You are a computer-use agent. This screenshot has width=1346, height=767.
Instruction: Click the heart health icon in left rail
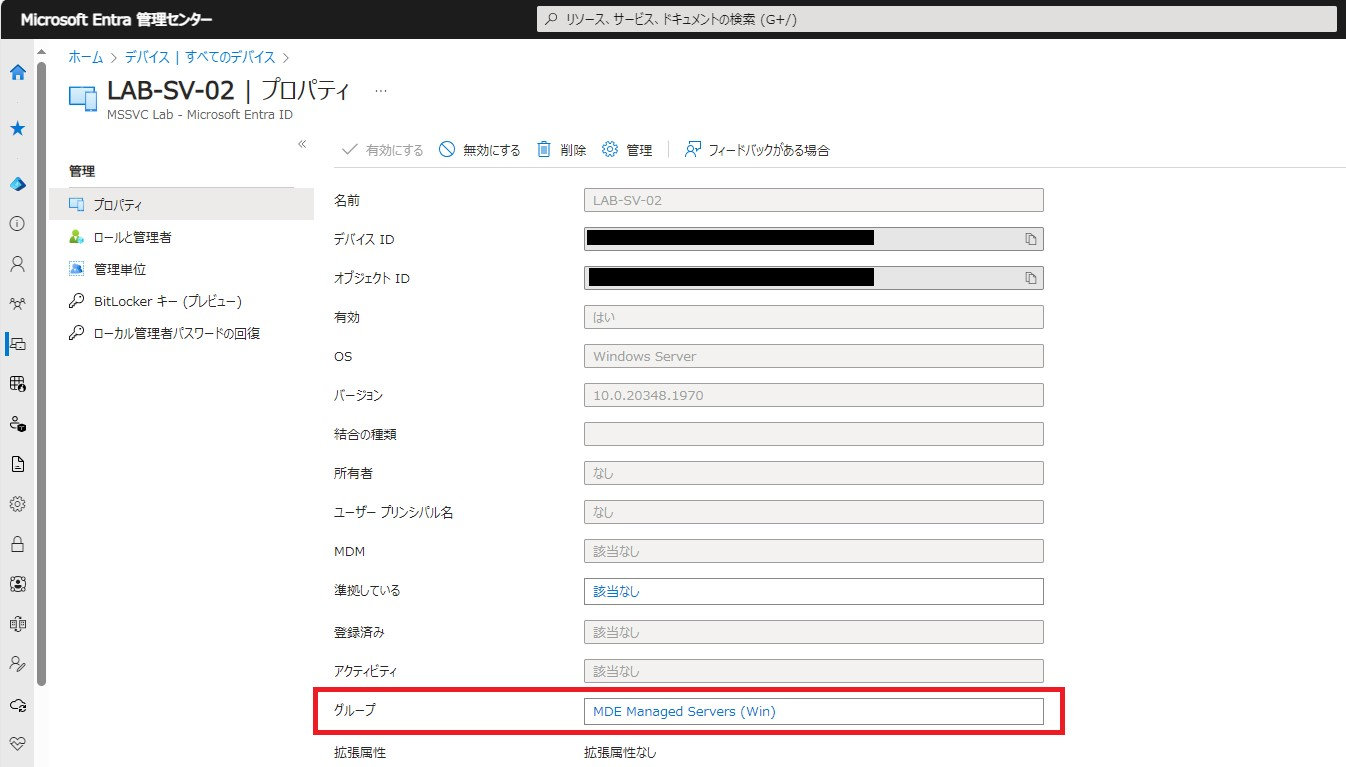[x=17, y=744]
